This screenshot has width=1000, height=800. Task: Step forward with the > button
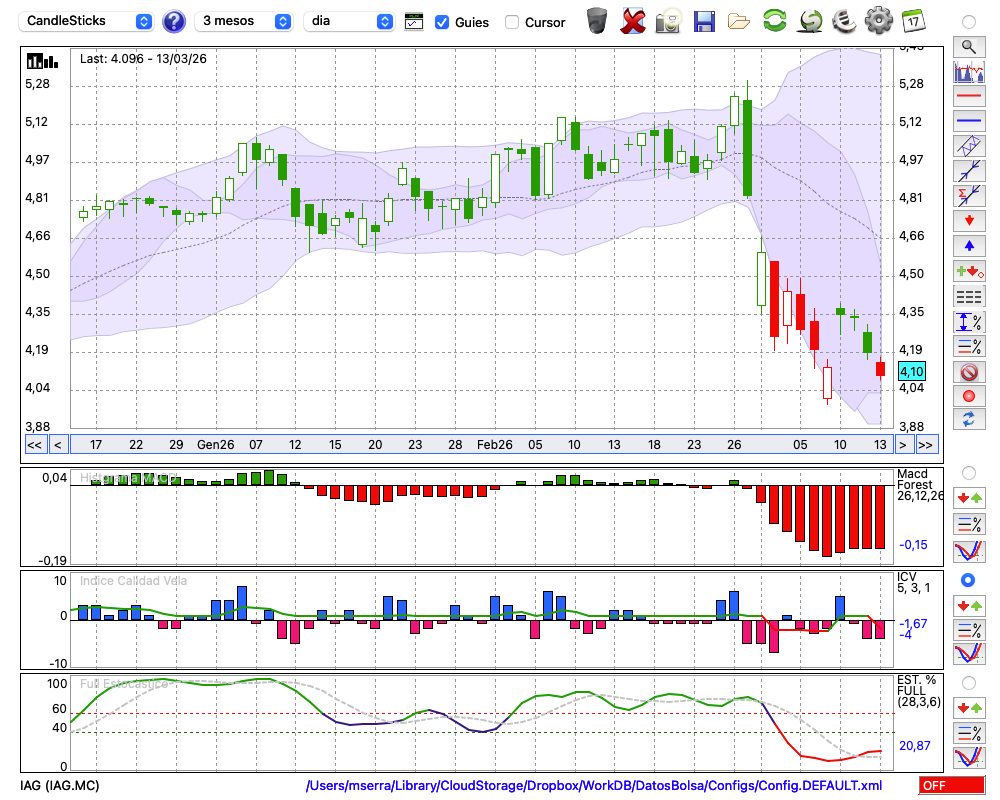tap(902, 445)
